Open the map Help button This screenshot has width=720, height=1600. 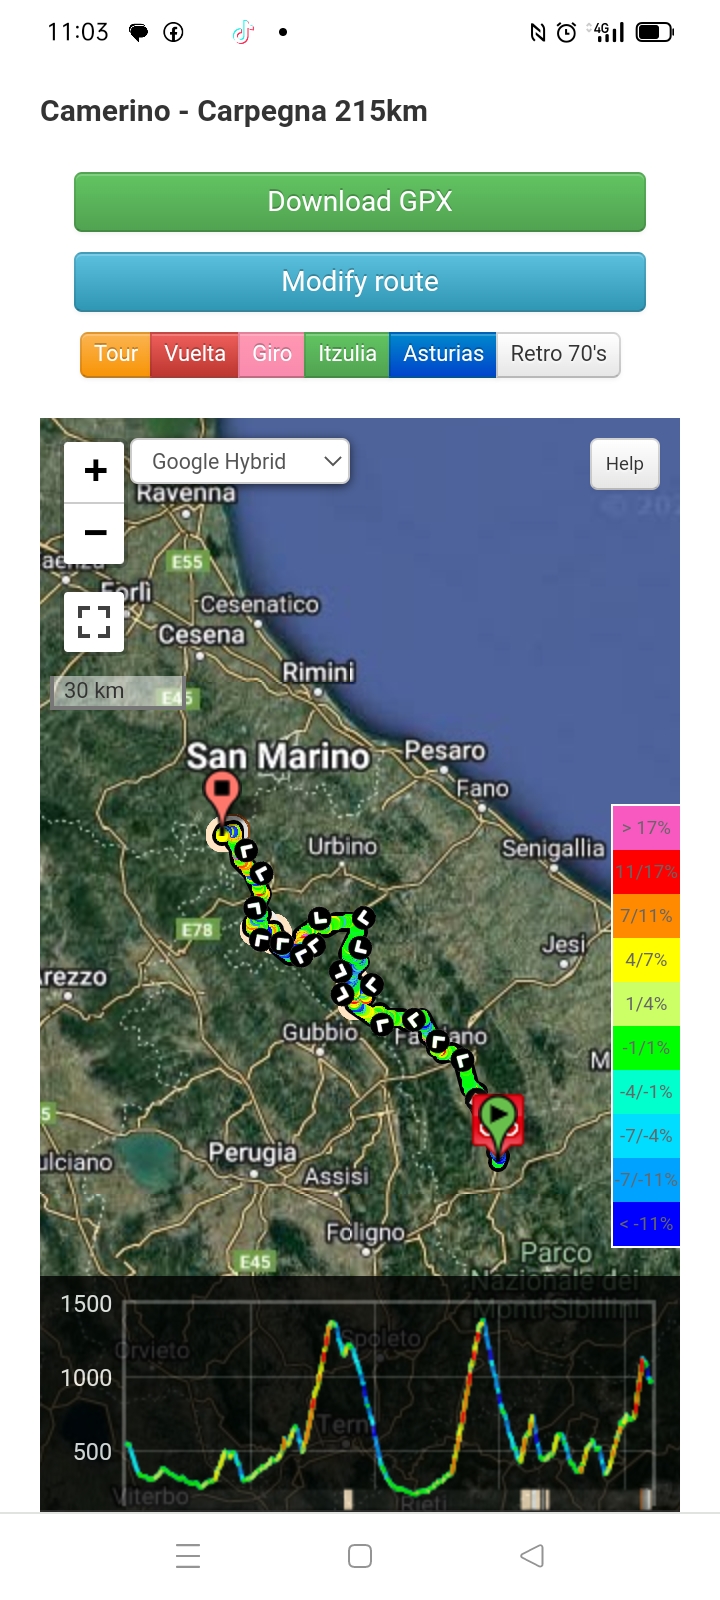(x=624, y=464)
